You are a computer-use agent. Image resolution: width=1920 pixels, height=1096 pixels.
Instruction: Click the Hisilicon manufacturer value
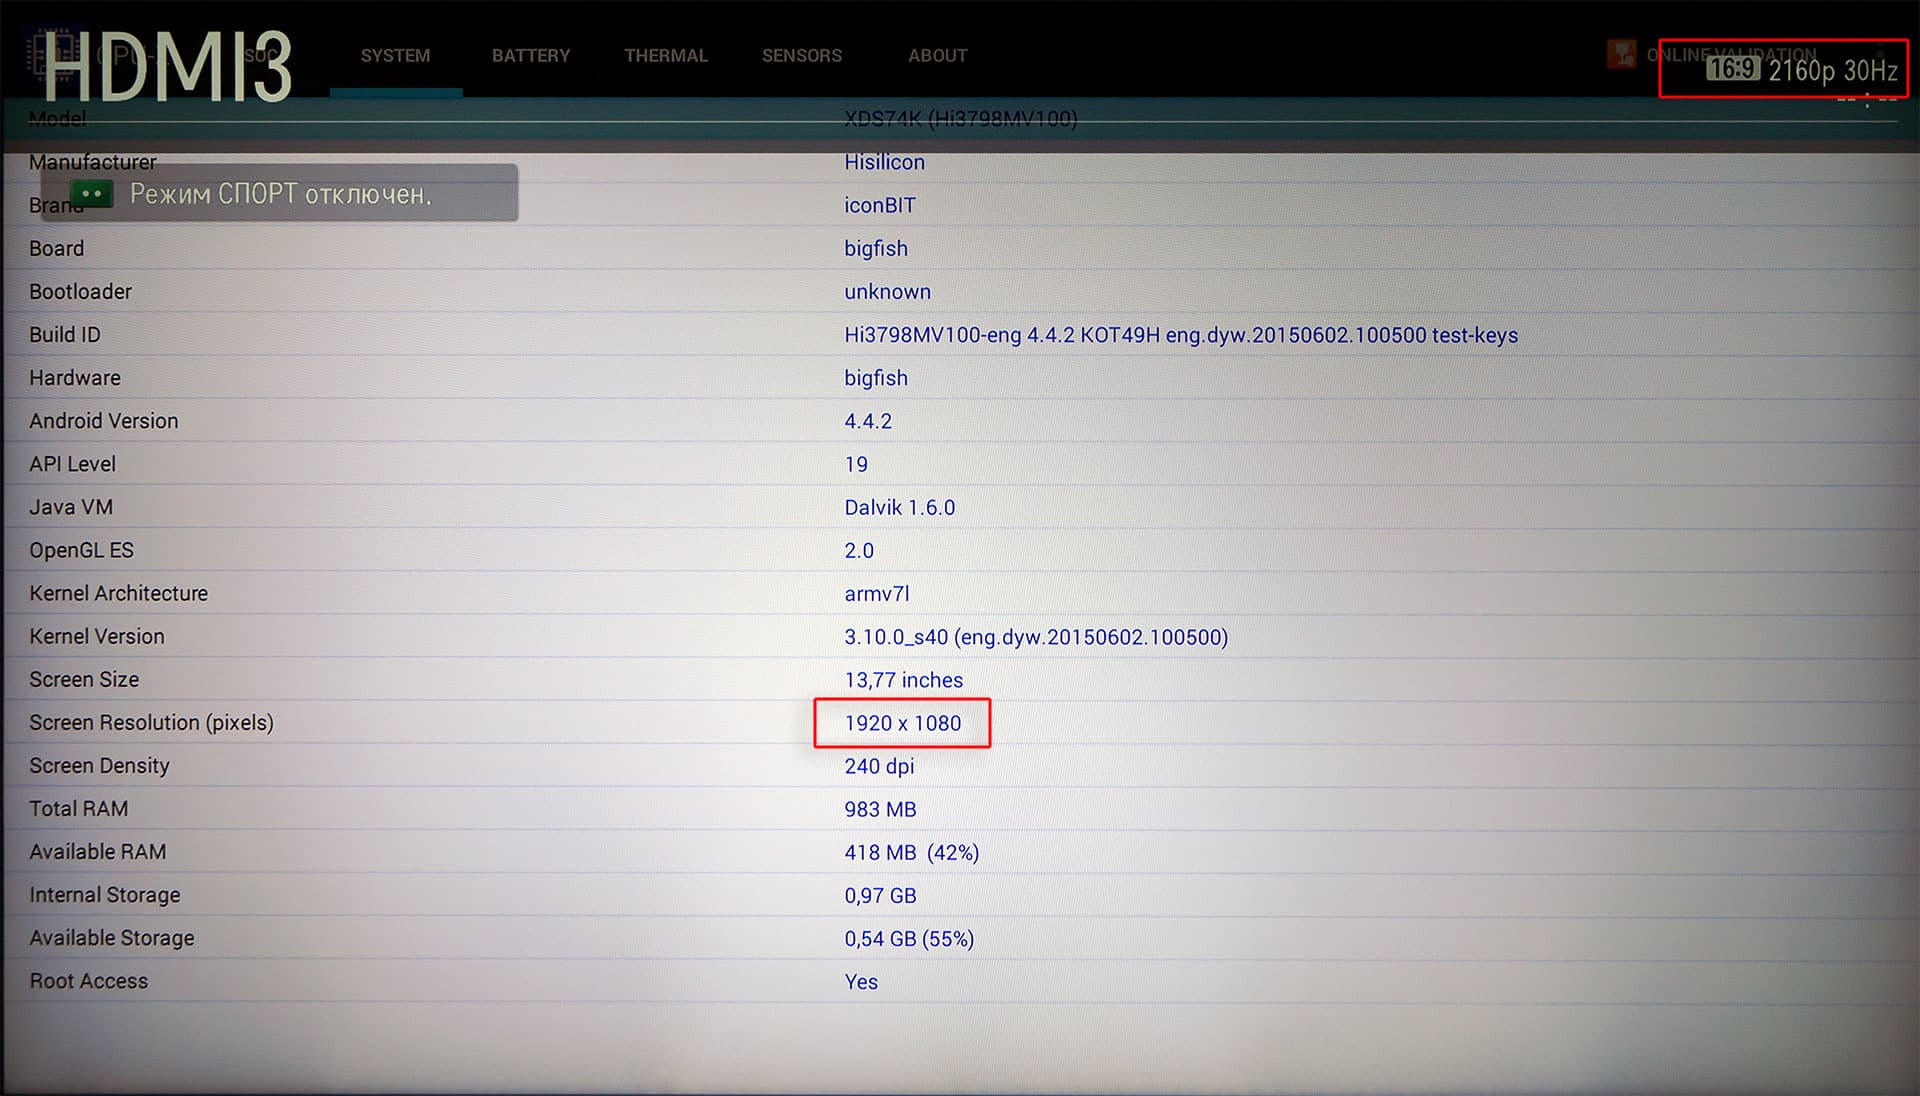(884, 162)
